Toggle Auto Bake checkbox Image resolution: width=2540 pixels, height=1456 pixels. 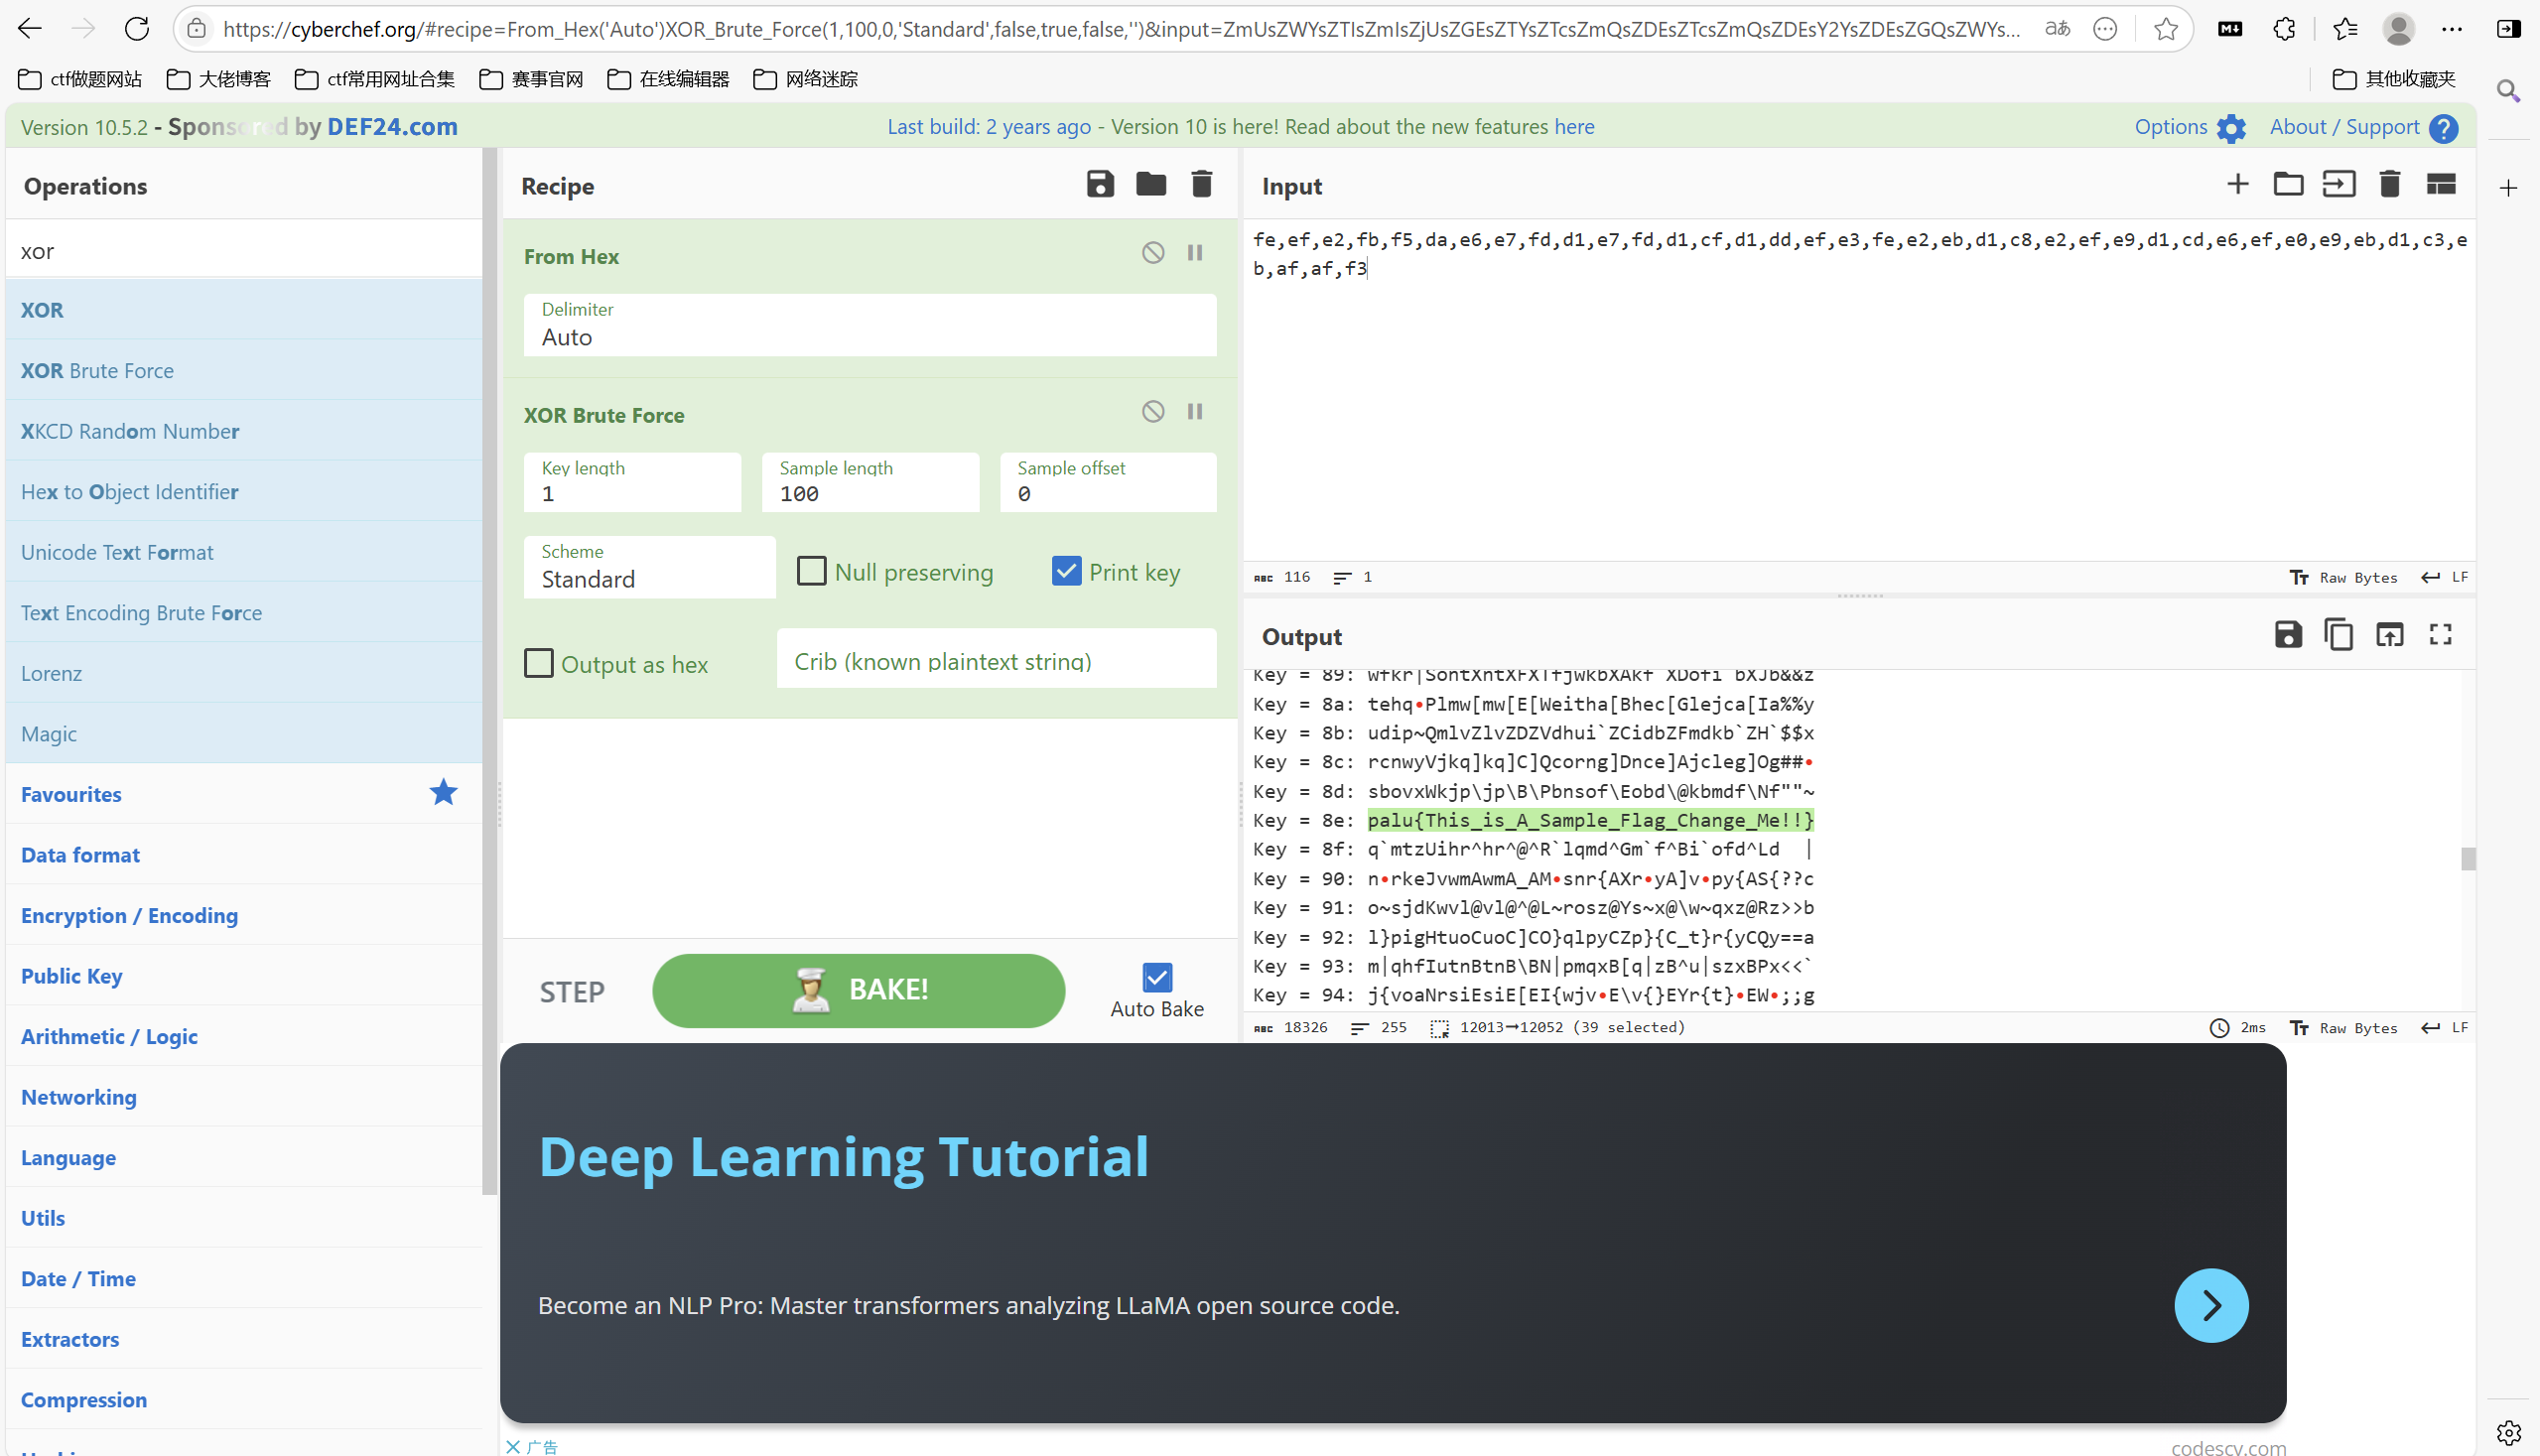[x=1157, y=977]
